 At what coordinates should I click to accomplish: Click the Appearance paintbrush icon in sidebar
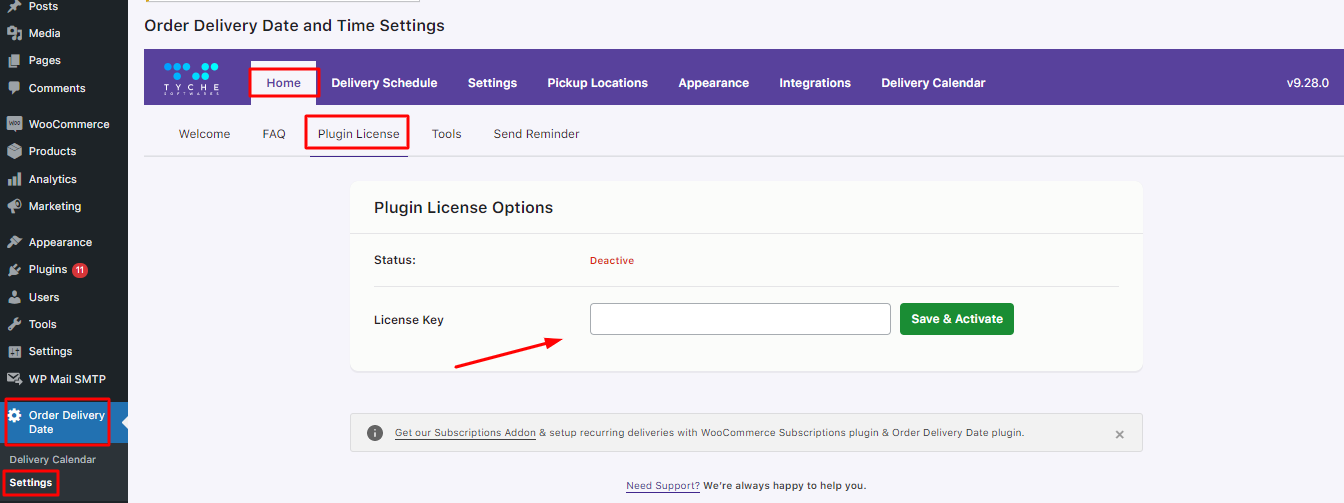14,242
